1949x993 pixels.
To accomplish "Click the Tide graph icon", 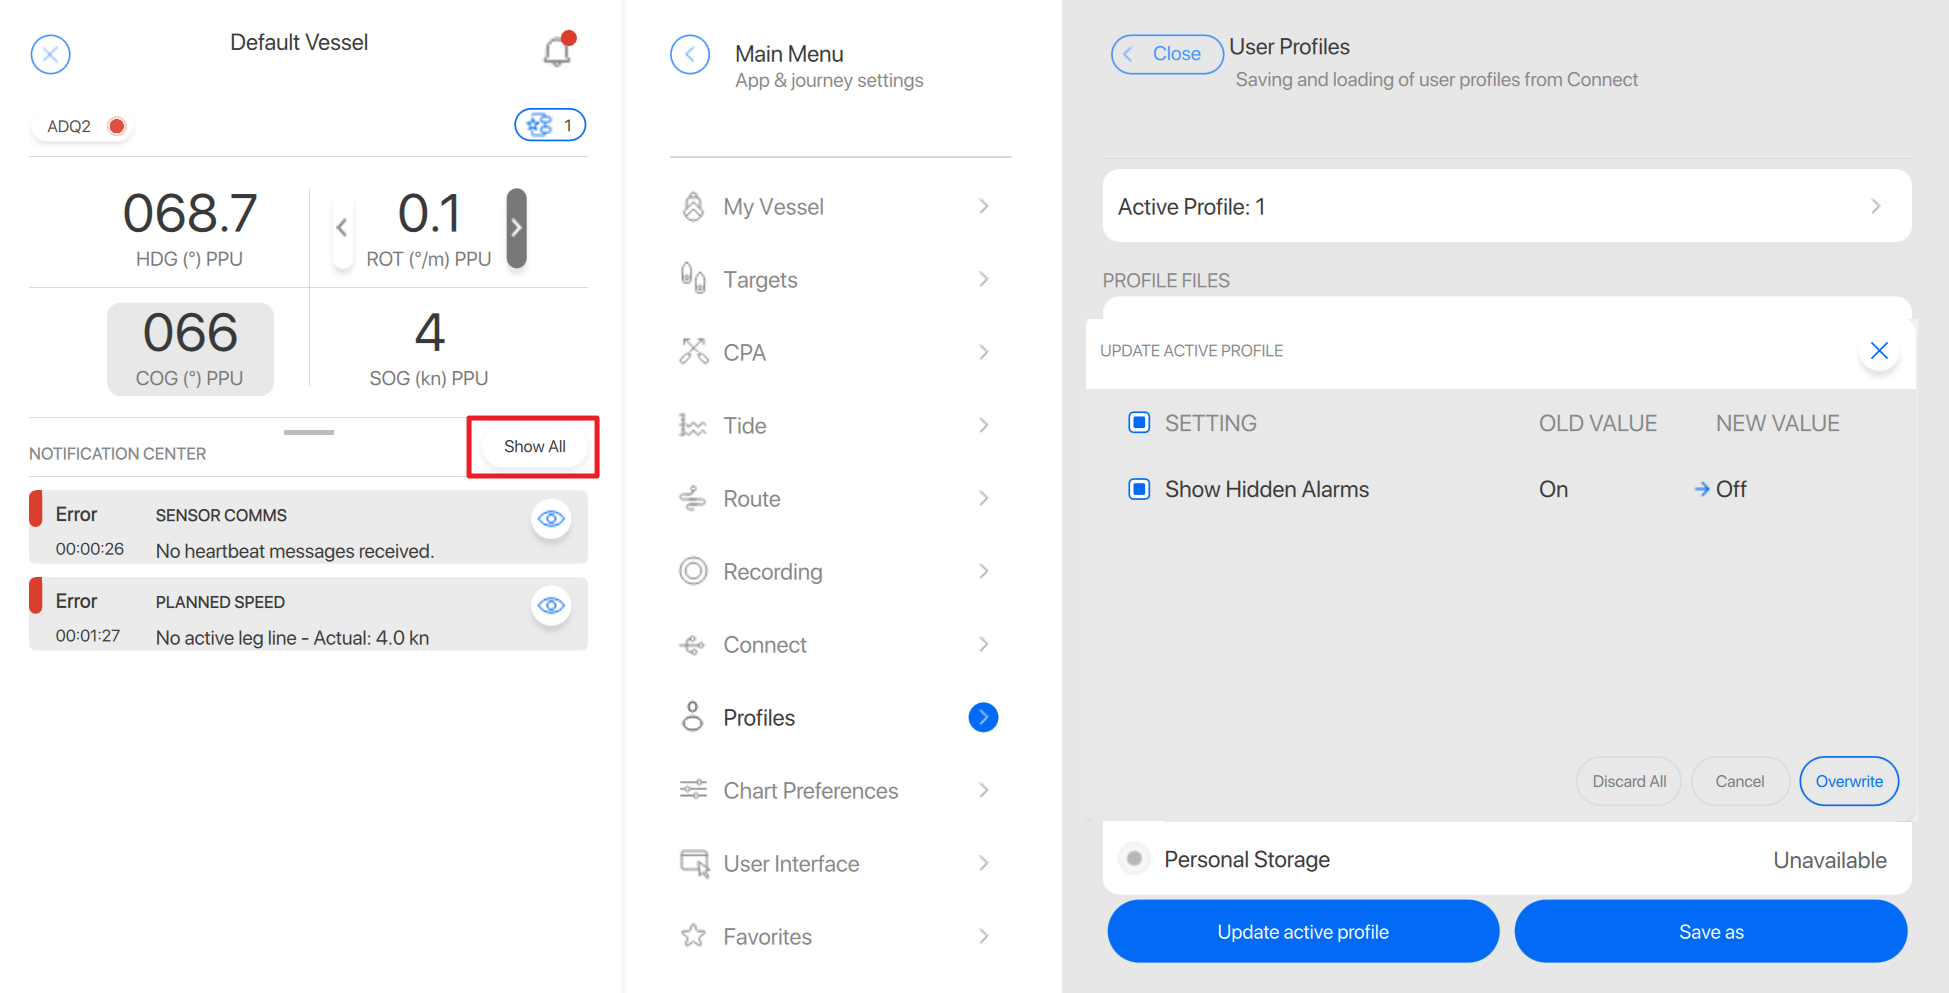I will (x=693, y=425).
